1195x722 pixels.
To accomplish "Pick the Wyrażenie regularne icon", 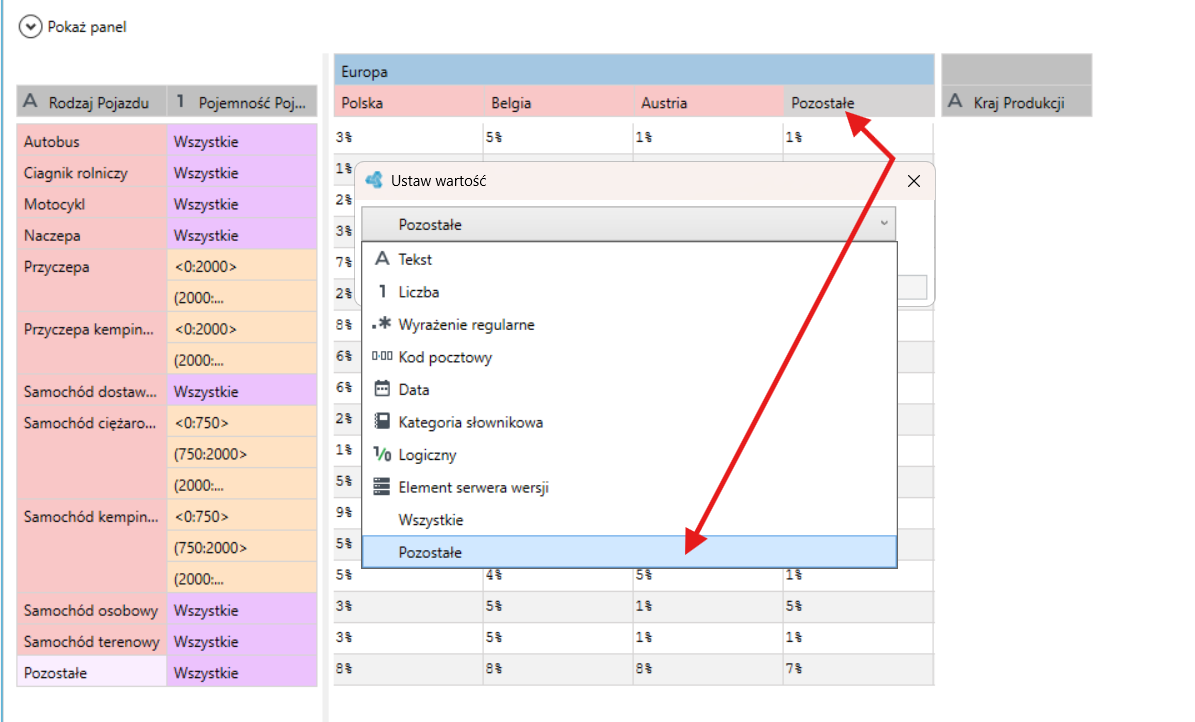I will [382, 324].
